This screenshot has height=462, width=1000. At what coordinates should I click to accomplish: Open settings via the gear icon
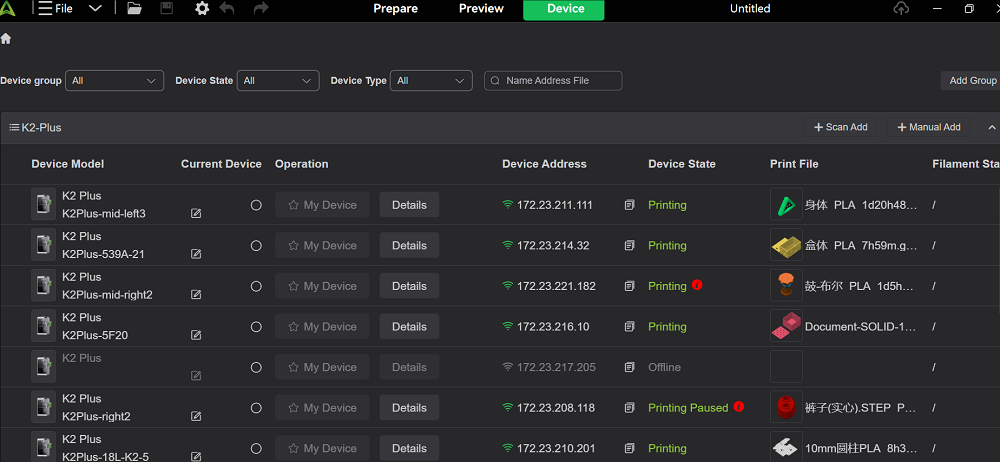(202, 9)
